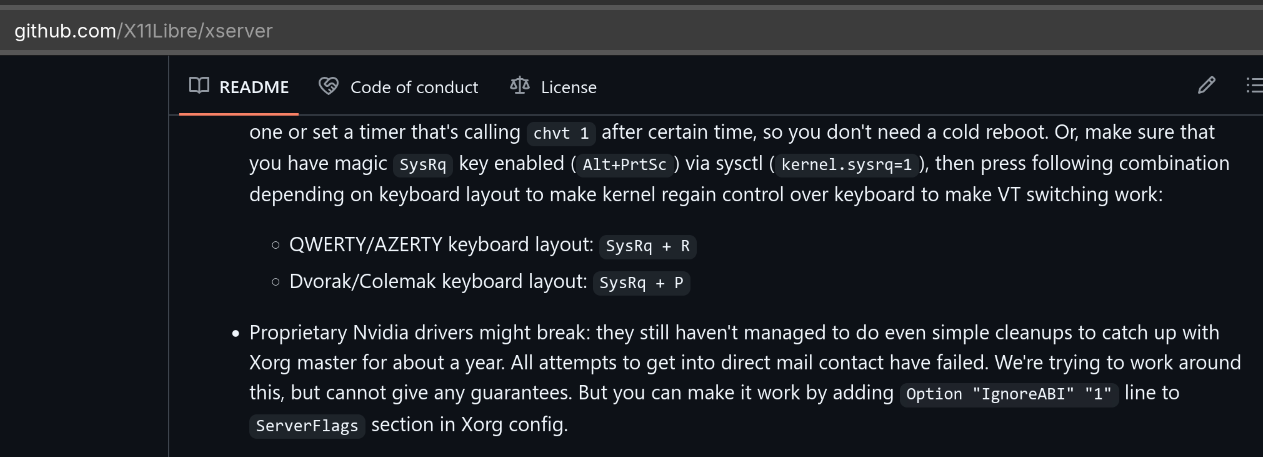The height and width of the screenshot is (457, 1263).
Task: Click the "ServerFlags" inline code
Action: 307,426
